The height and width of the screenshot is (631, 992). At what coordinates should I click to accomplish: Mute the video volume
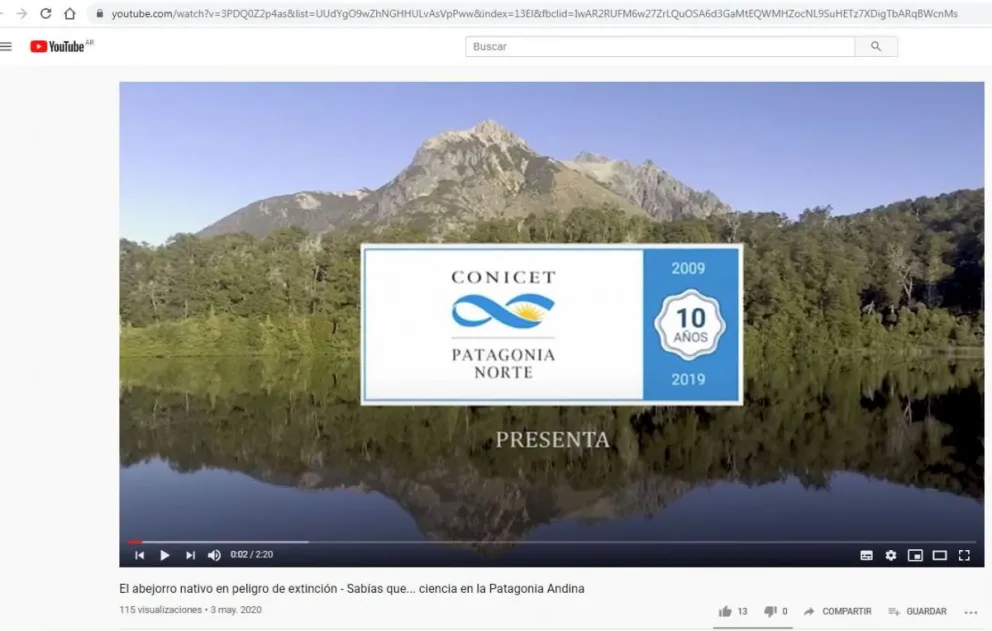pos(214,555)
